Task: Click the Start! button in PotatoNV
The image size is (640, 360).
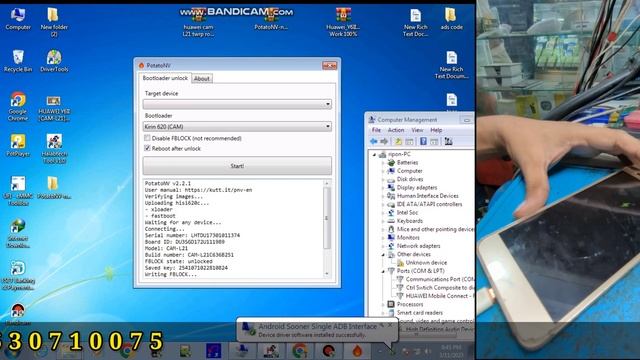Action: click(237, 166)
